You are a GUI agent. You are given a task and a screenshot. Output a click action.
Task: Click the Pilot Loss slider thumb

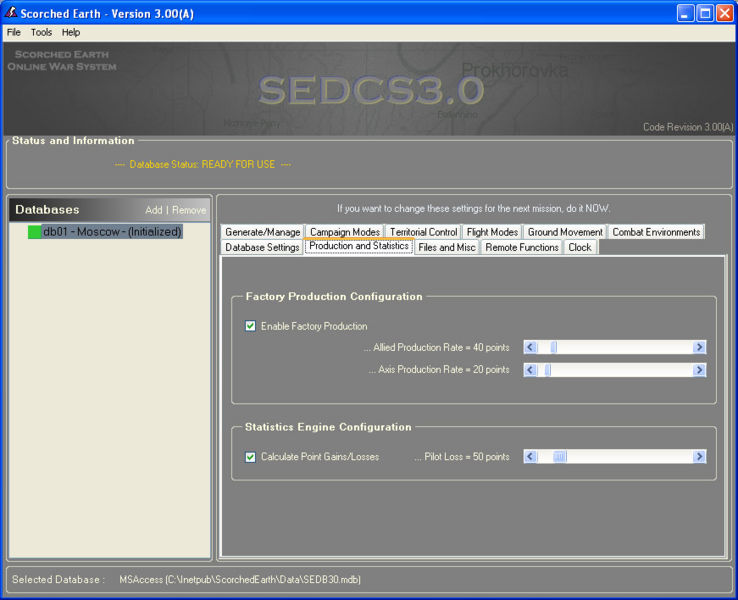click(x=560, y=457)
